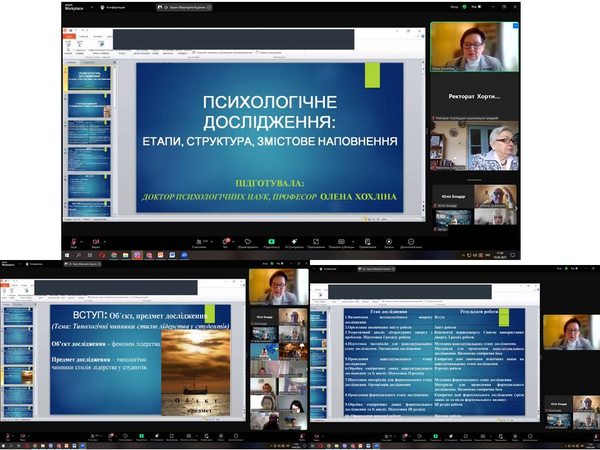Expand video options arrow beside camera, top window
This screenshot has height=450, width=600.
tap(107, 241)
